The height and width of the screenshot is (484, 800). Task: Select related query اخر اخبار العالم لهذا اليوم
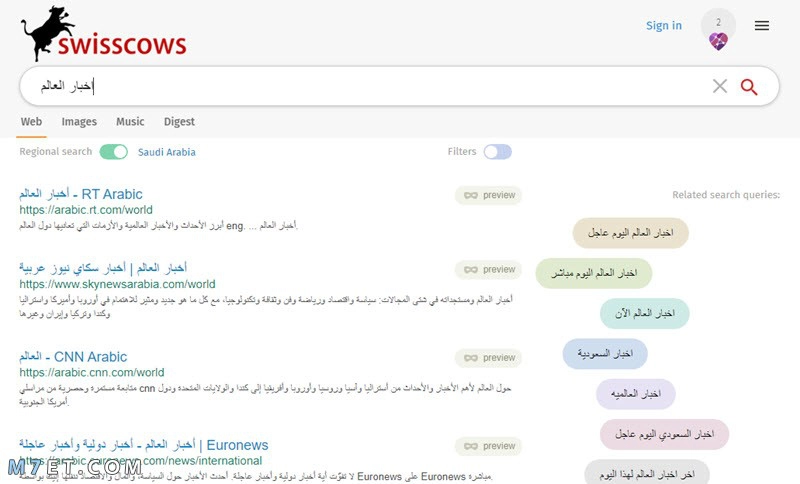(647, 472)
